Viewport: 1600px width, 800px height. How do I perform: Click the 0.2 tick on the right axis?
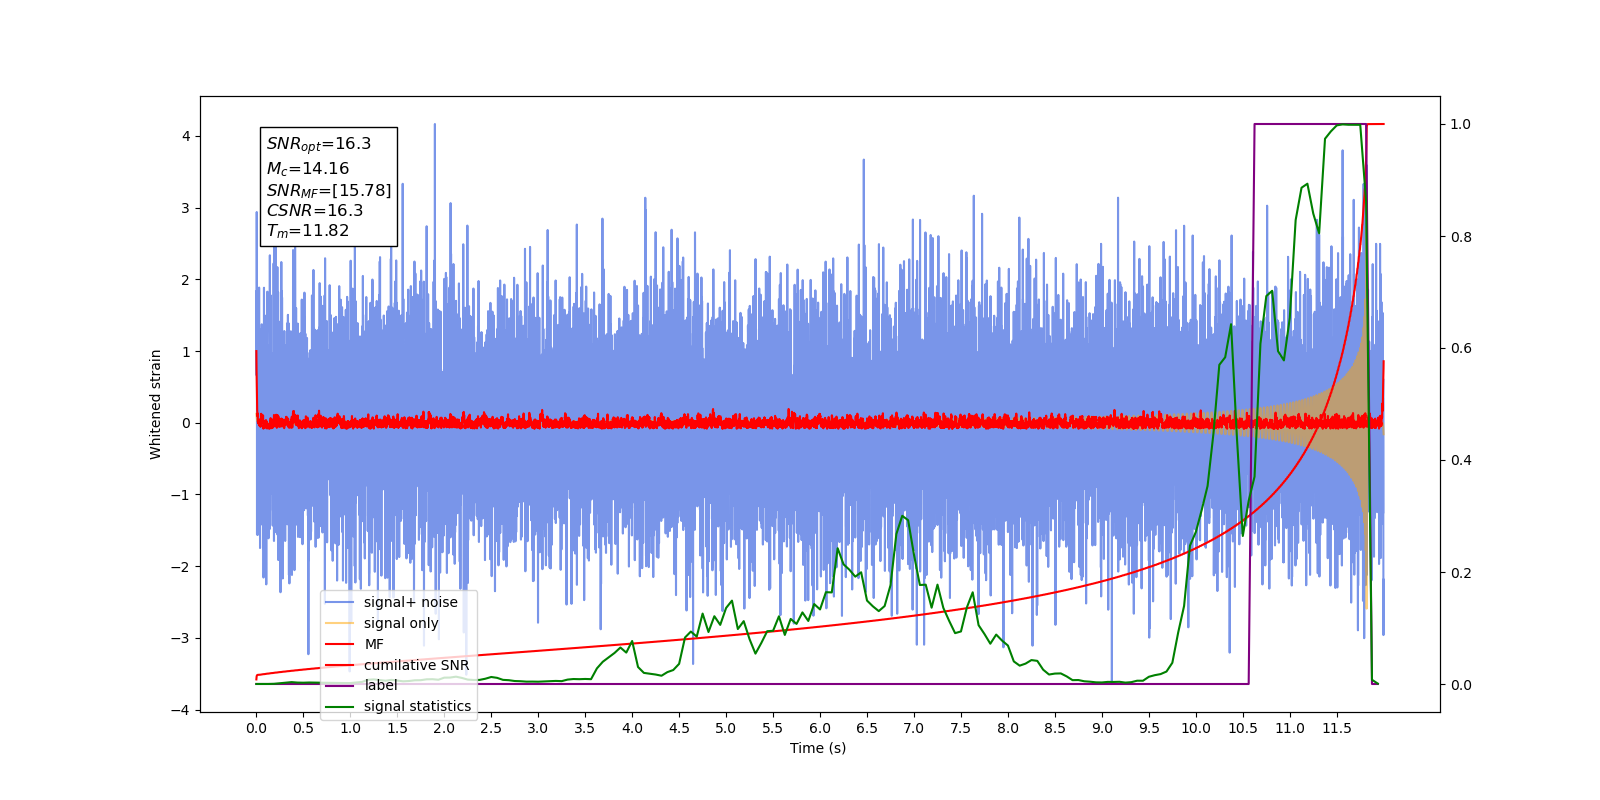tap(1461, 573)
